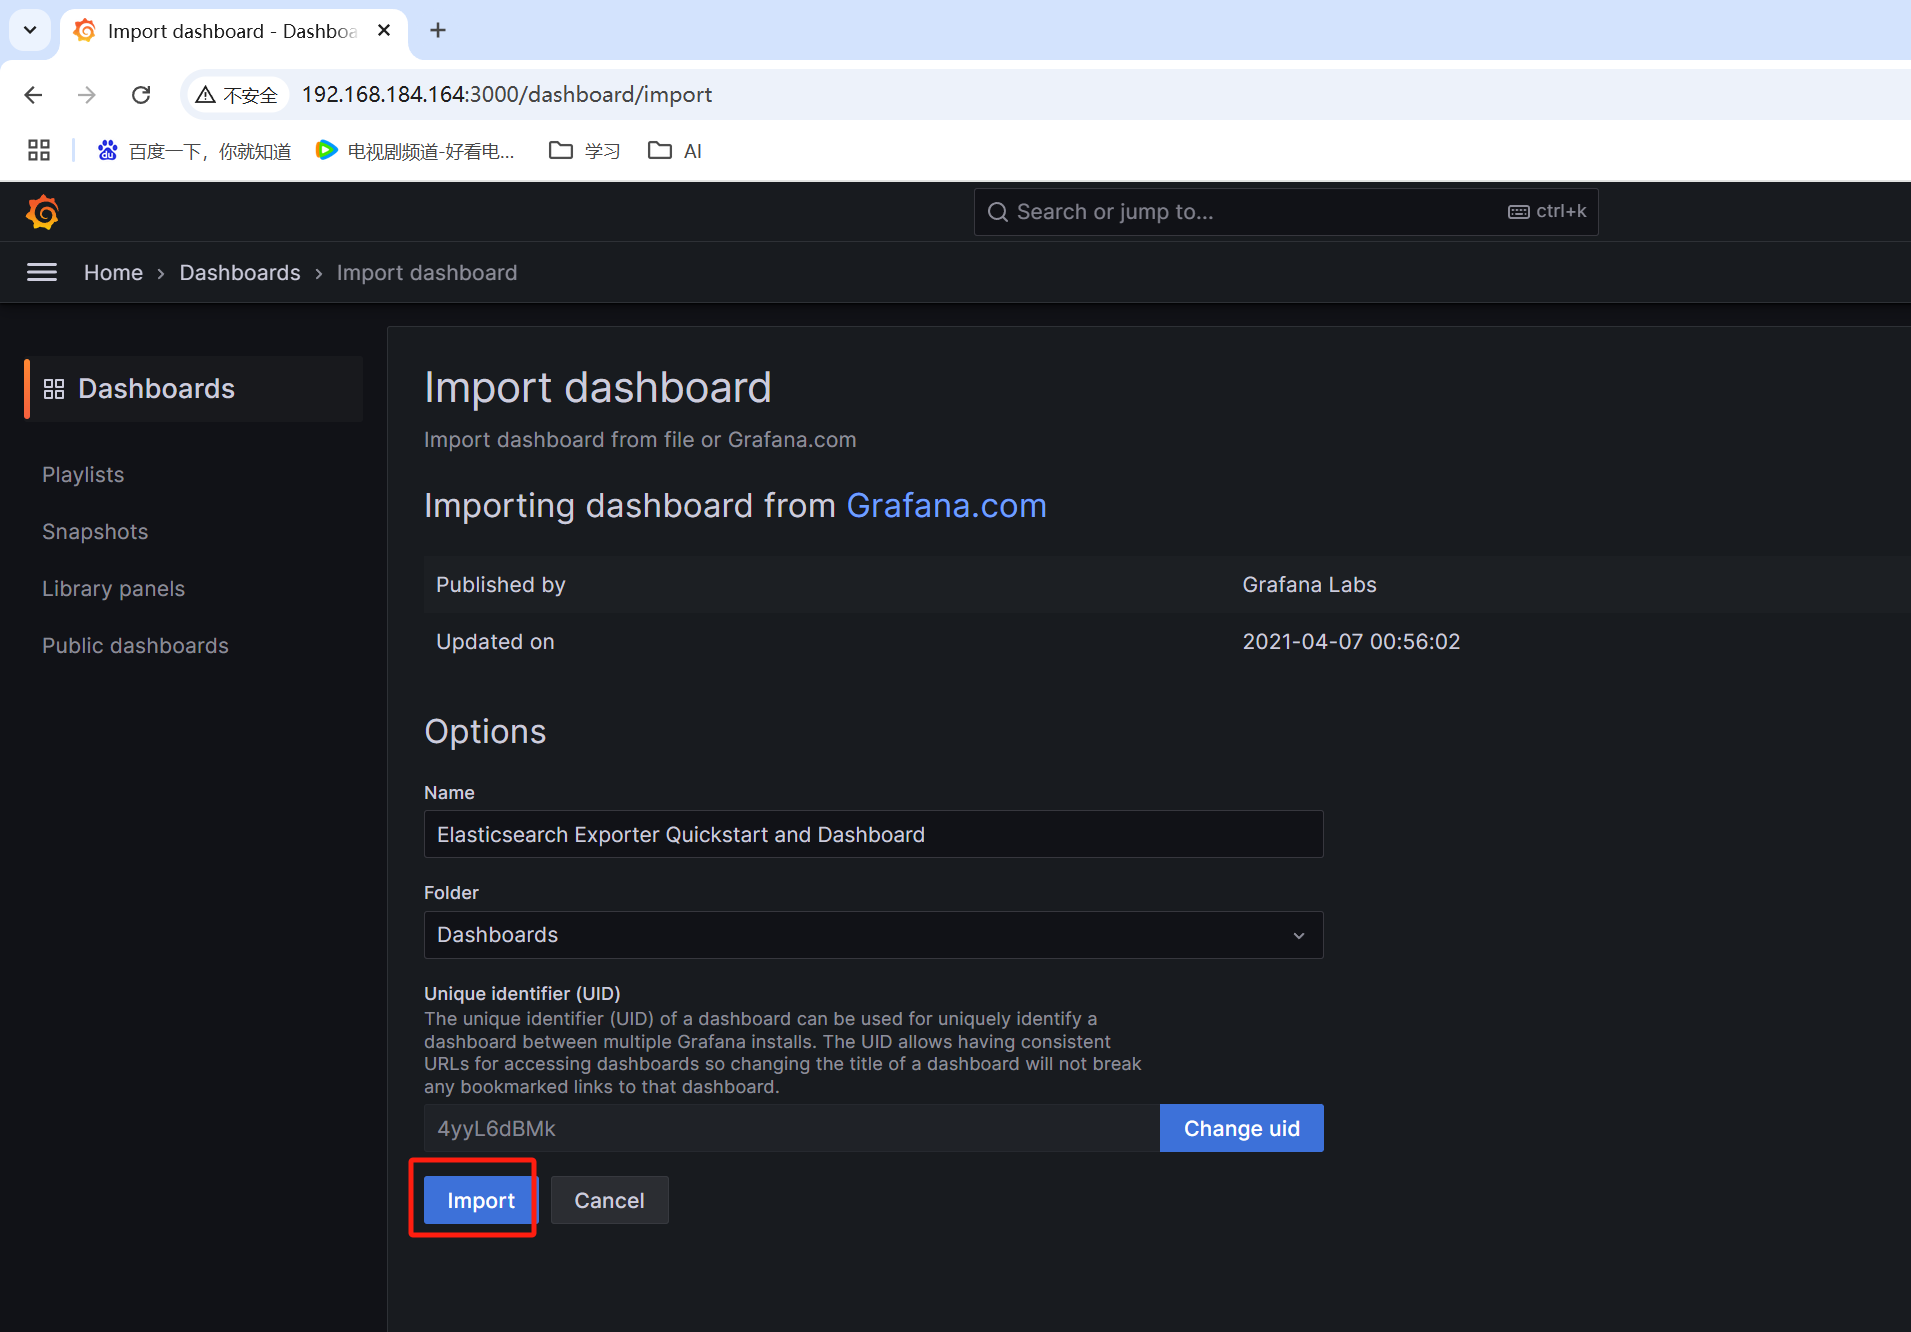Screen dimensions: 1911x1332
Task: Open the Grafana.com link
Action: (946, 506)
